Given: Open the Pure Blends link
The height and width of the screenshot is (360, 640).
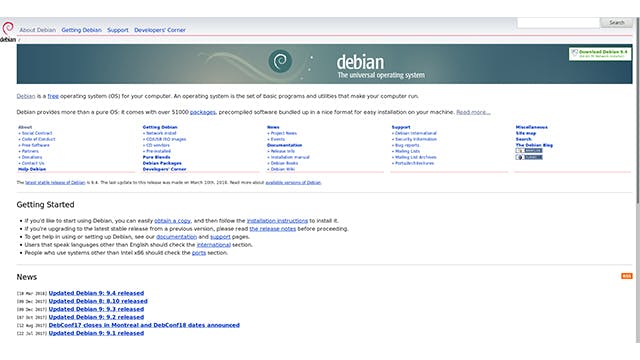Looking at the screenshot, I should 156,157.
